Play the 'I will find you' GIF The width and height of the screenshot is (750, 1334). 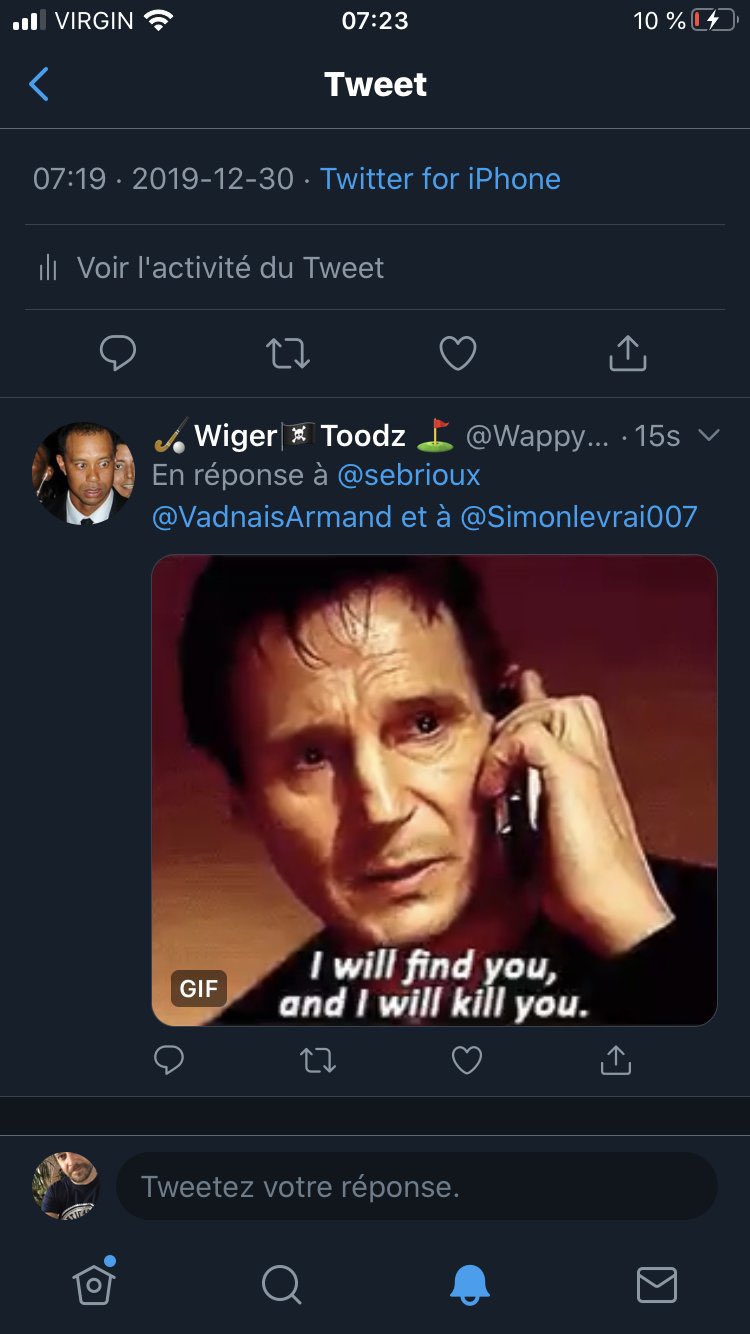click(434, 790)
